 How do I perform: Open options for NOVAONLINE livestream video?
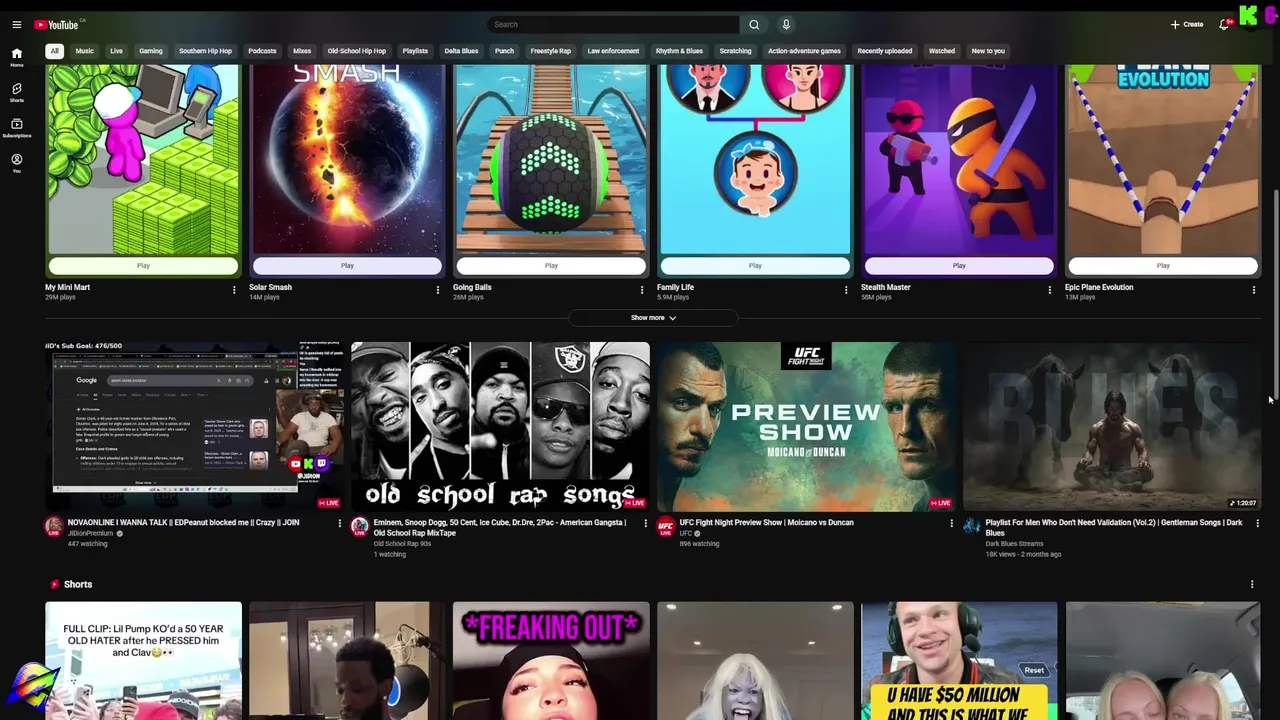[x=339, y=523]
